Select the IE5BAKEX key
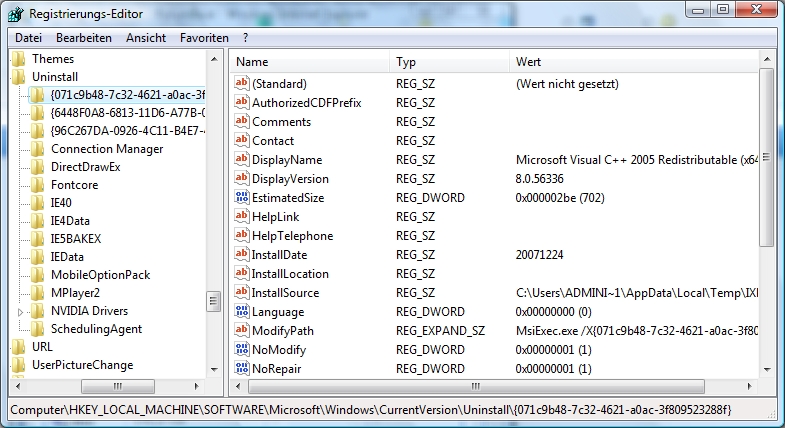Image resolution: width=785 pixels, height=428 pixels. click(x=76, y=239)
